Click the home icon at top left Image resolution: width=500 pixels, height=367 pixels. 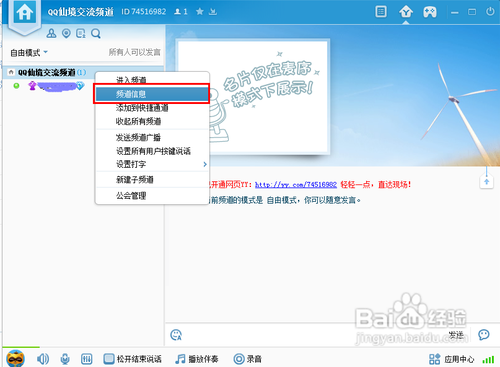coord(24,13)
